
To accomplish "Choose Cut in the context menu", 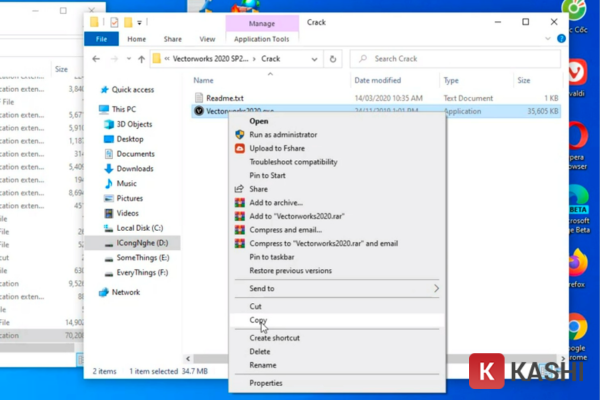I will 337,306.
